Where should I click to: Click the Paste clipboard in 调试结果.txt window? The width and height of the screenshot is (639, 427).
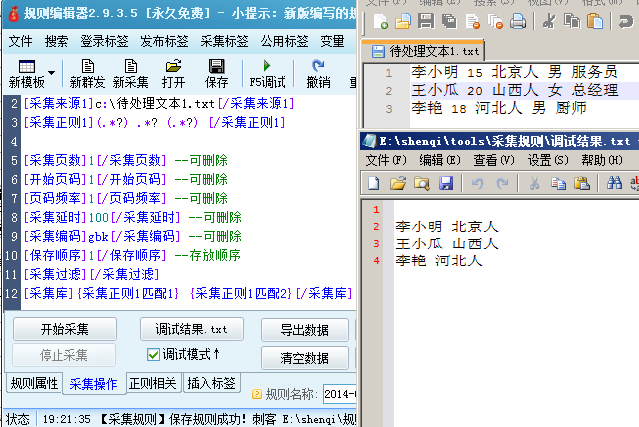coord(582,183)
